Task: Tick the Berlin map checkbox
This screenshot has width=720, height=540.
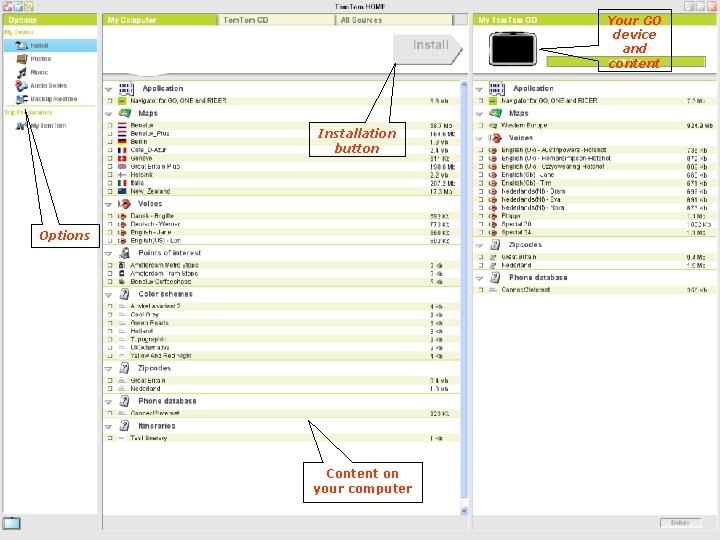Action: (x=110, y=141)
